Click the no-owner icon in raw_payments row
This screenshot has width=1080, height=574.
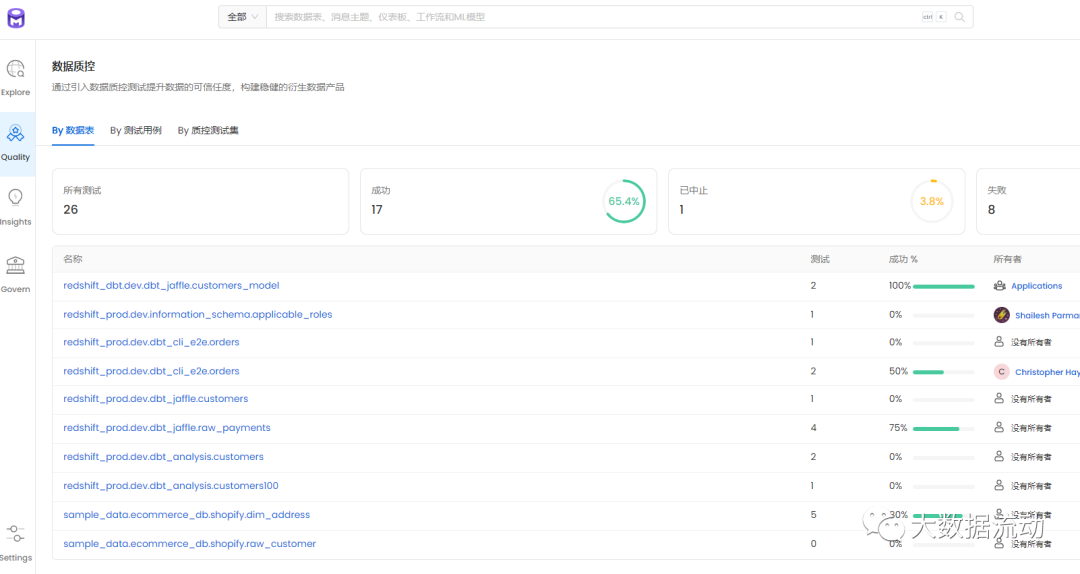[999, 427]
